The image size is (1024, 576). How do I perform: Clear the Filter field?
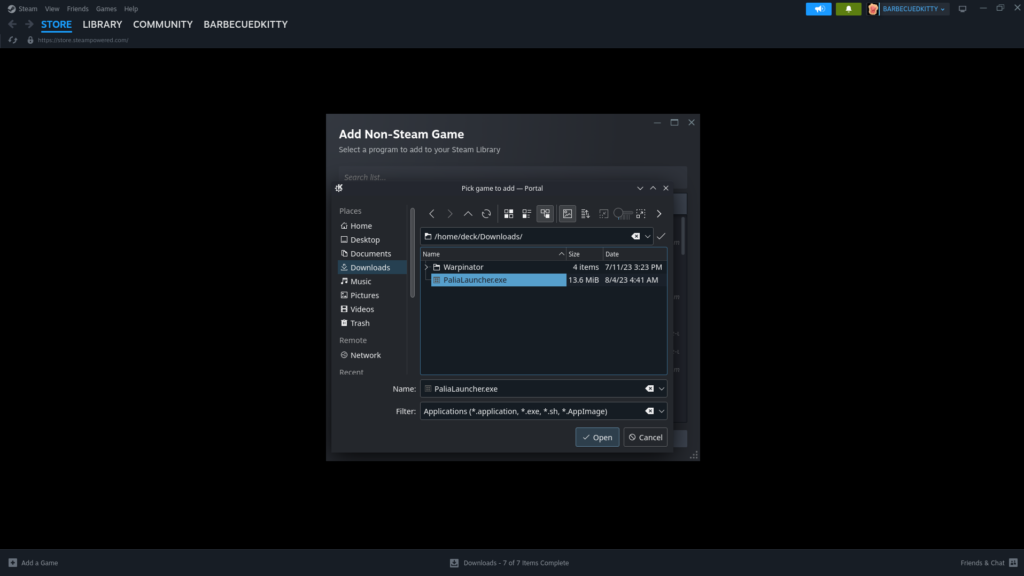pos(649,411)
